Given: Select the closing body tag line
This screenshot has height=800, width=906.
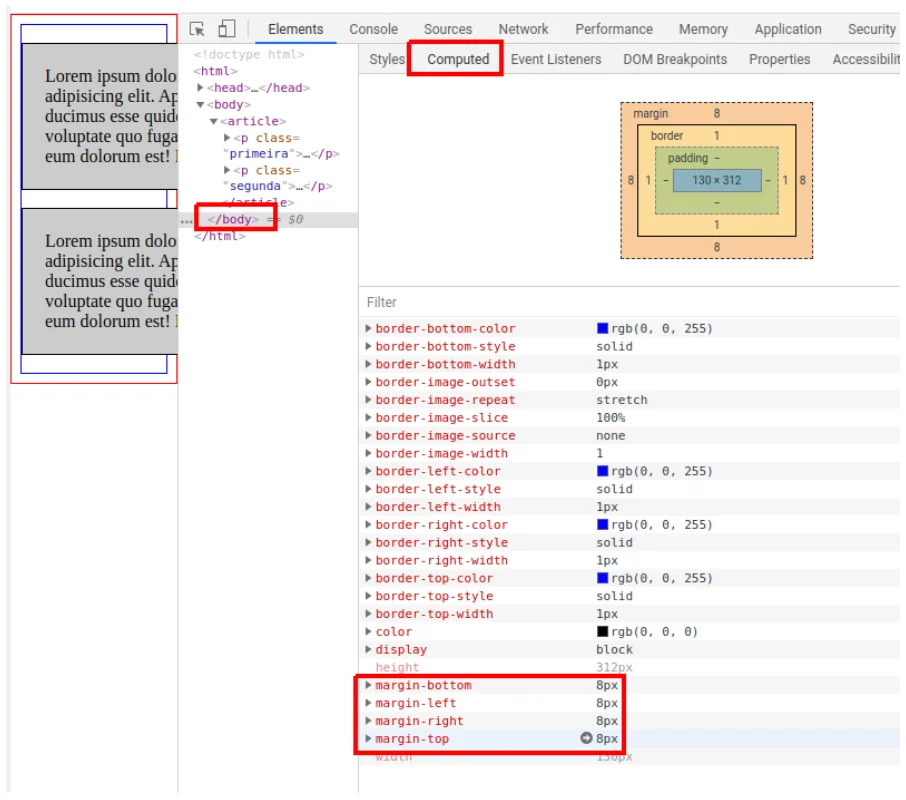Looking at the screenshot, I should pos(233,219).
